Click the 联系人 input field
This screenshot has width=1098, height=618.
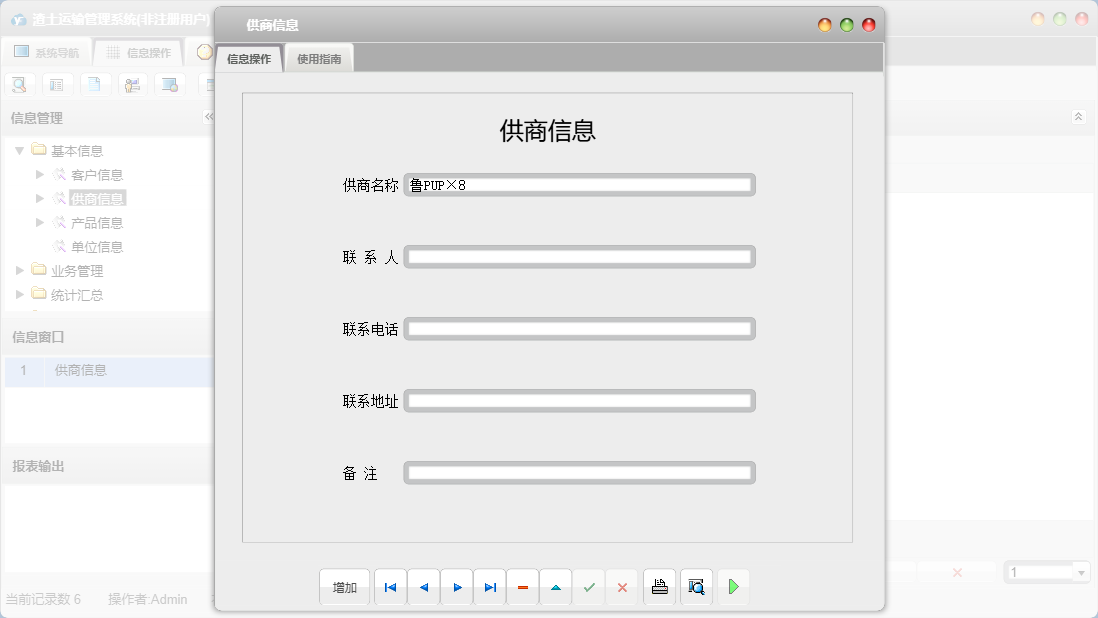(579, 256)
